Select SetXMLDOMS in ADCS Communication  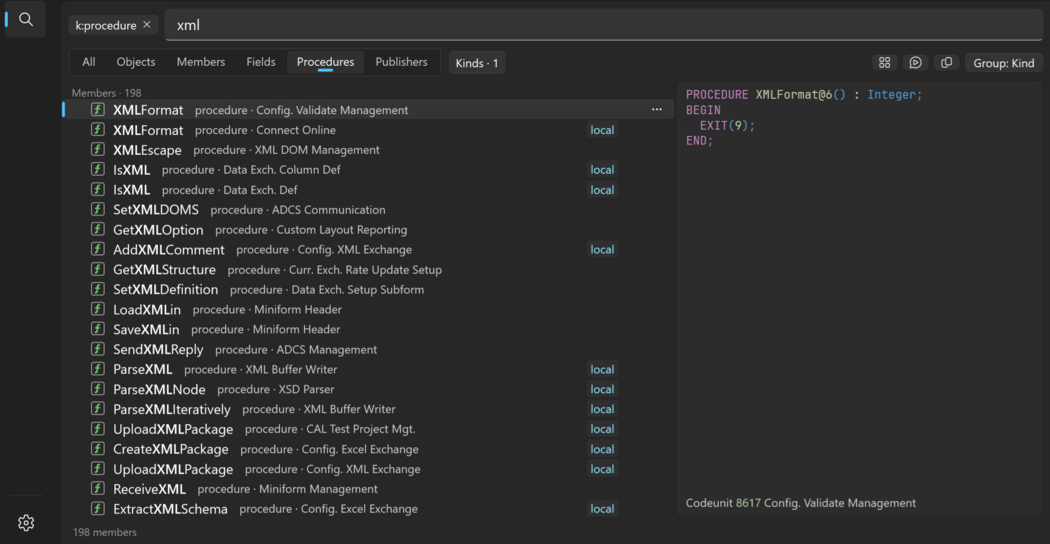tap(370, 210)
